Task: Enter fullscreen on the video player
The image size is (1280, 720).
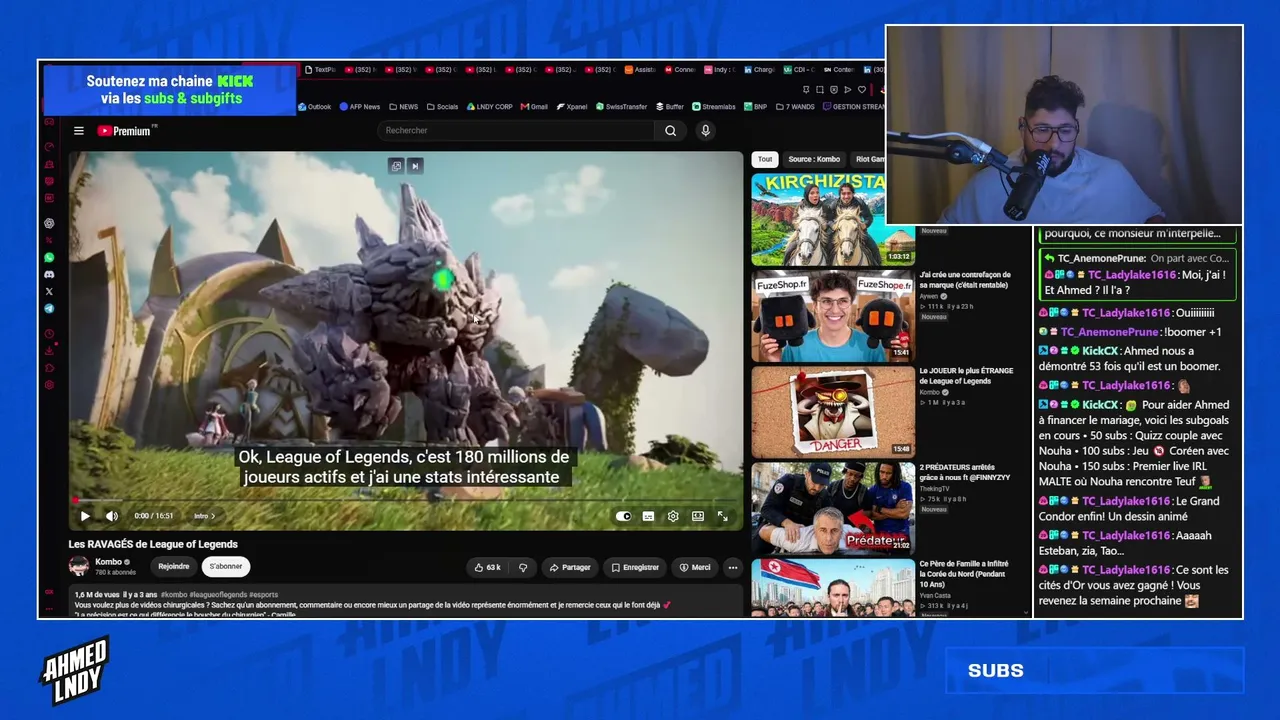Action: 722,516
